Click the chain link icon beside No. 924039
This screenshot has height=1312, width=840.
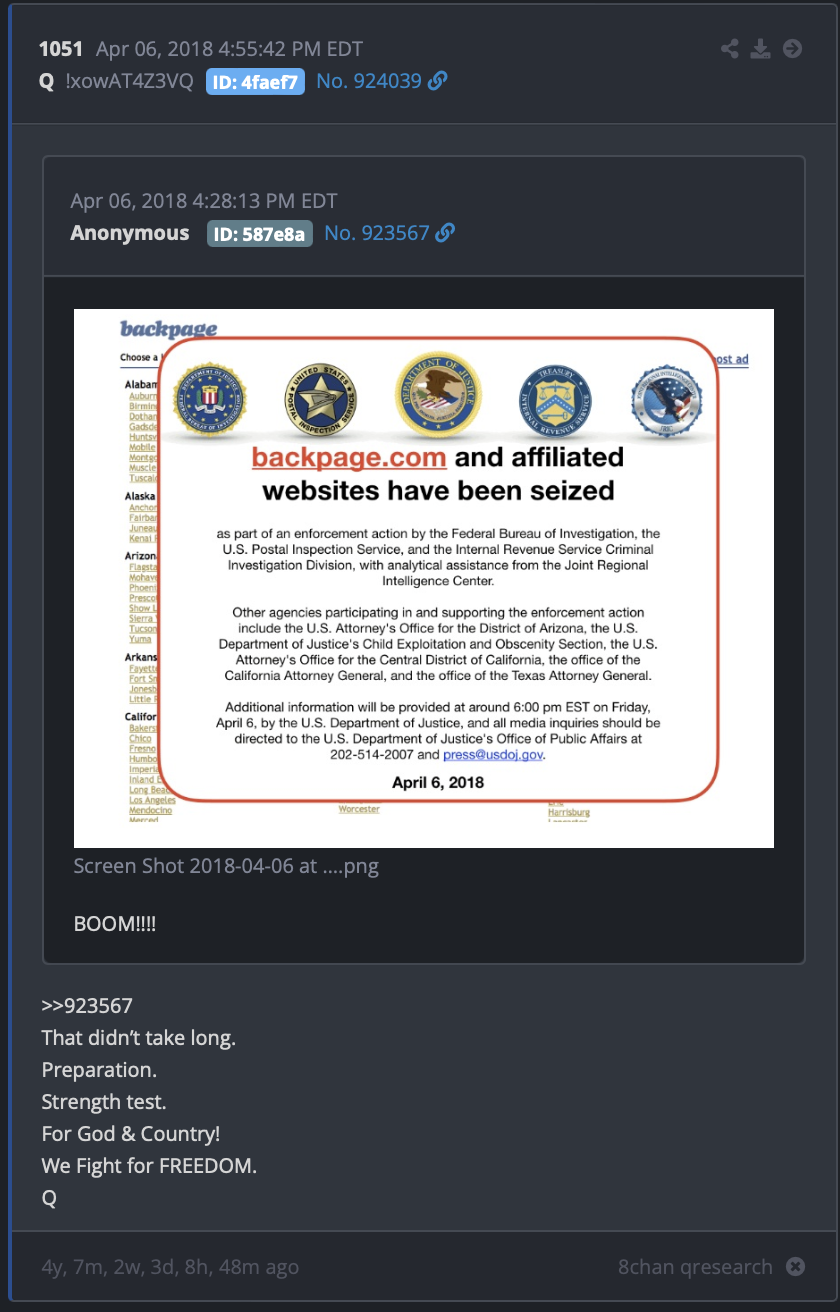437,82
